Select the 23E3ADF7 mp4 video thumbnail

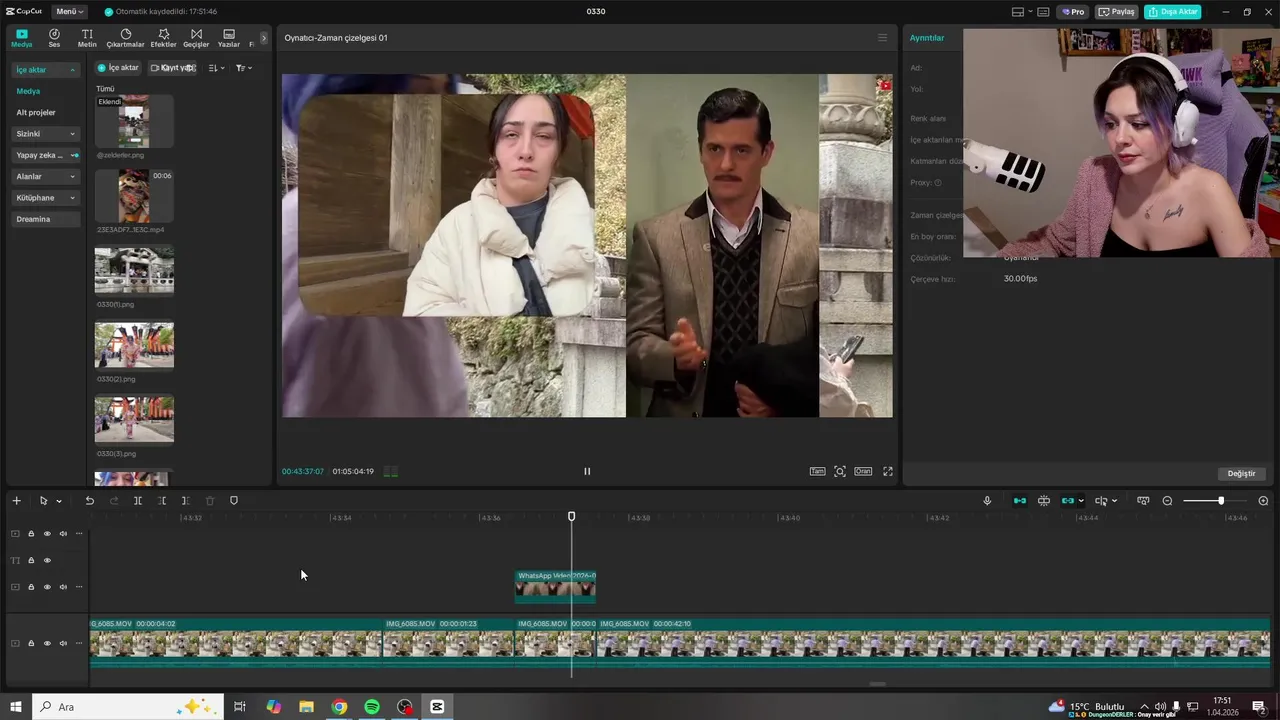[134, 196]
